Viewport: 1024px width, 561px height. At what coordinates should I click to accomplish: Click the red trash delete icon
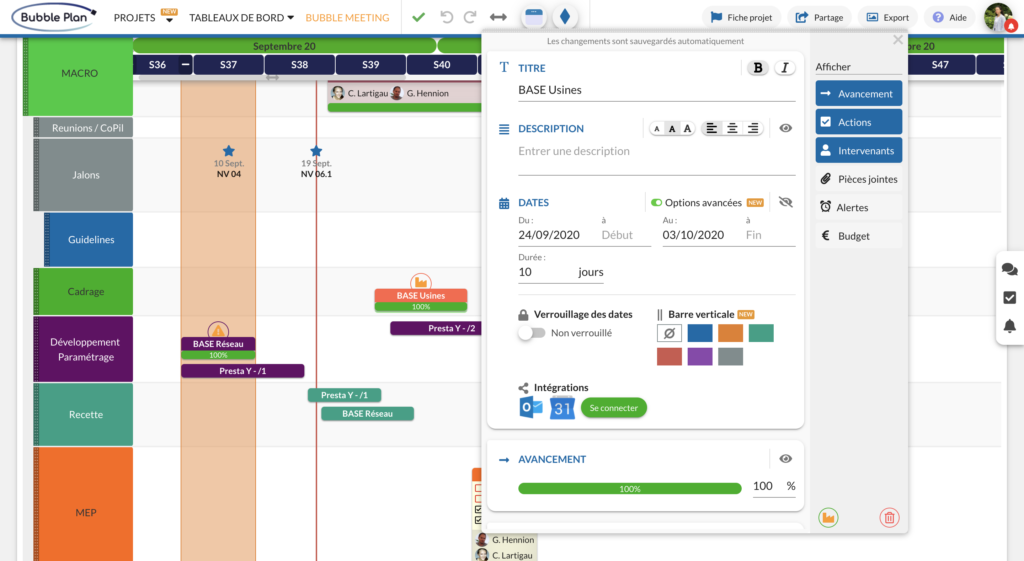click(889, 517)
